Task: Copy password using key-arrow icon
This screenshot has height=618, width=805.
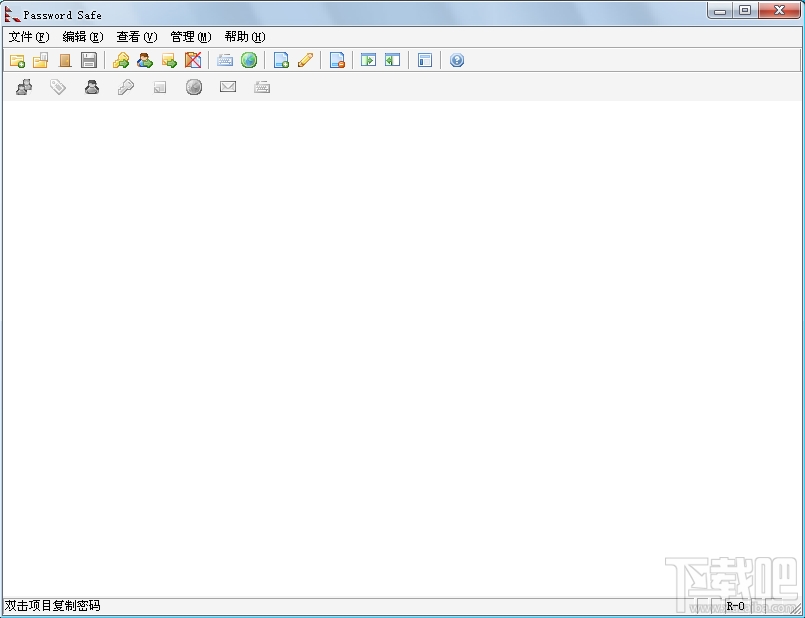Action: coord(121,61)
